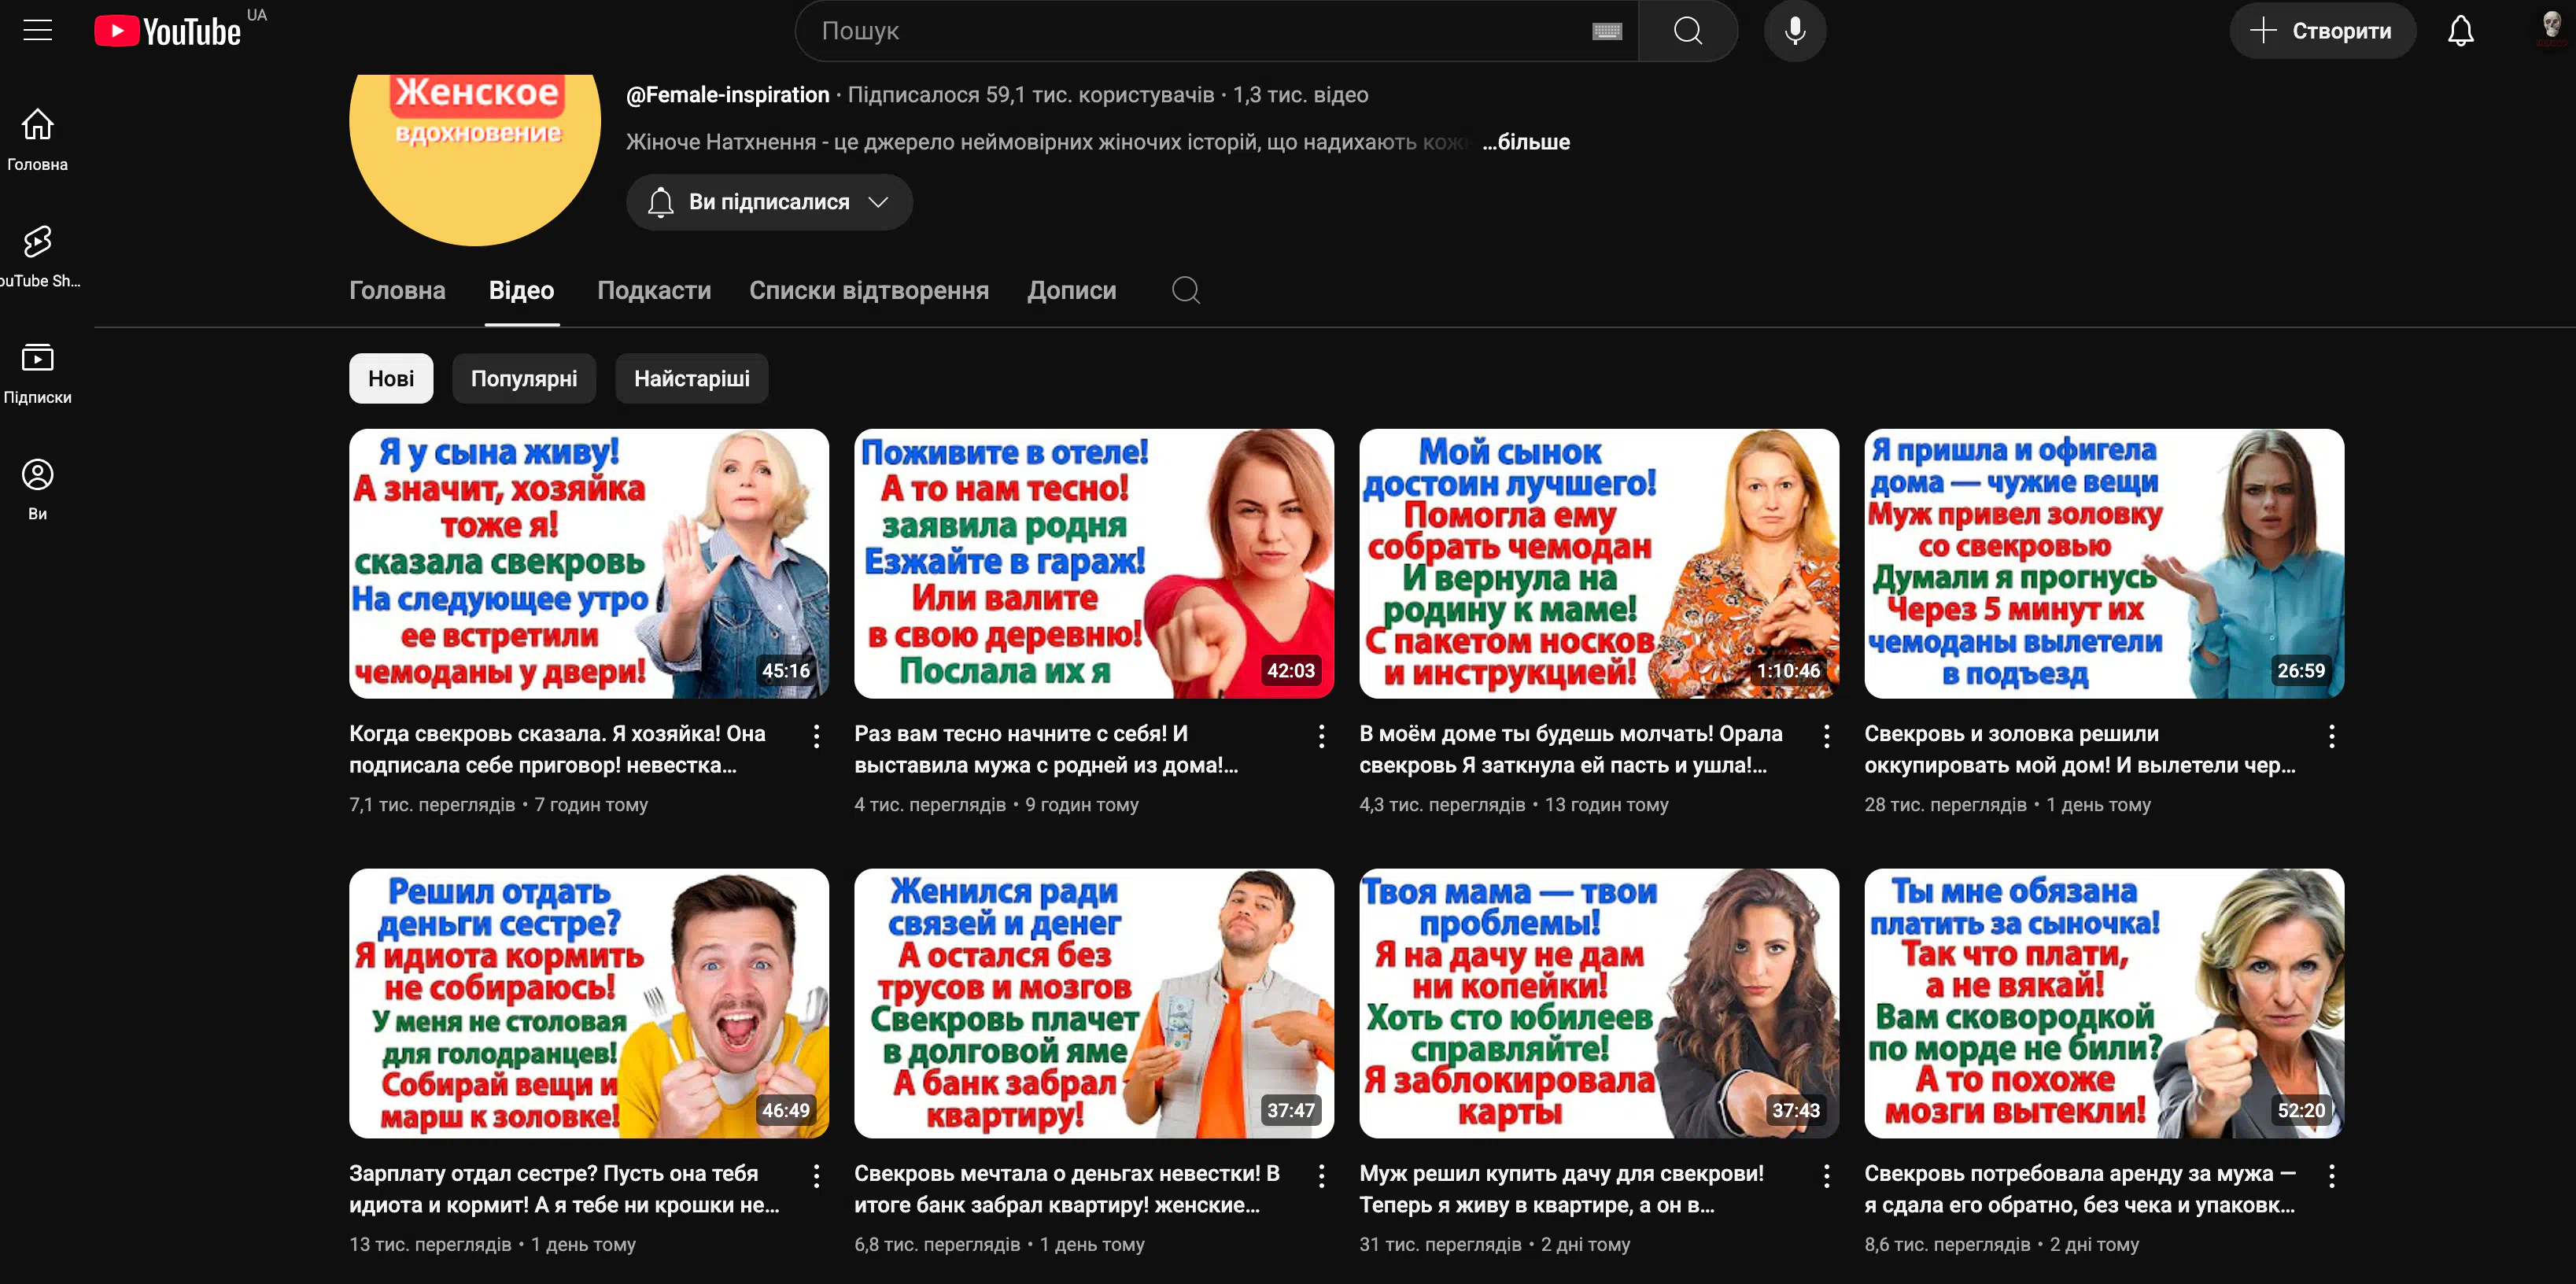Play the 26:59 'Я пришла и офигела' thumbnail
Viewport: 2576px width, 1284px height.
[2104, 564]
